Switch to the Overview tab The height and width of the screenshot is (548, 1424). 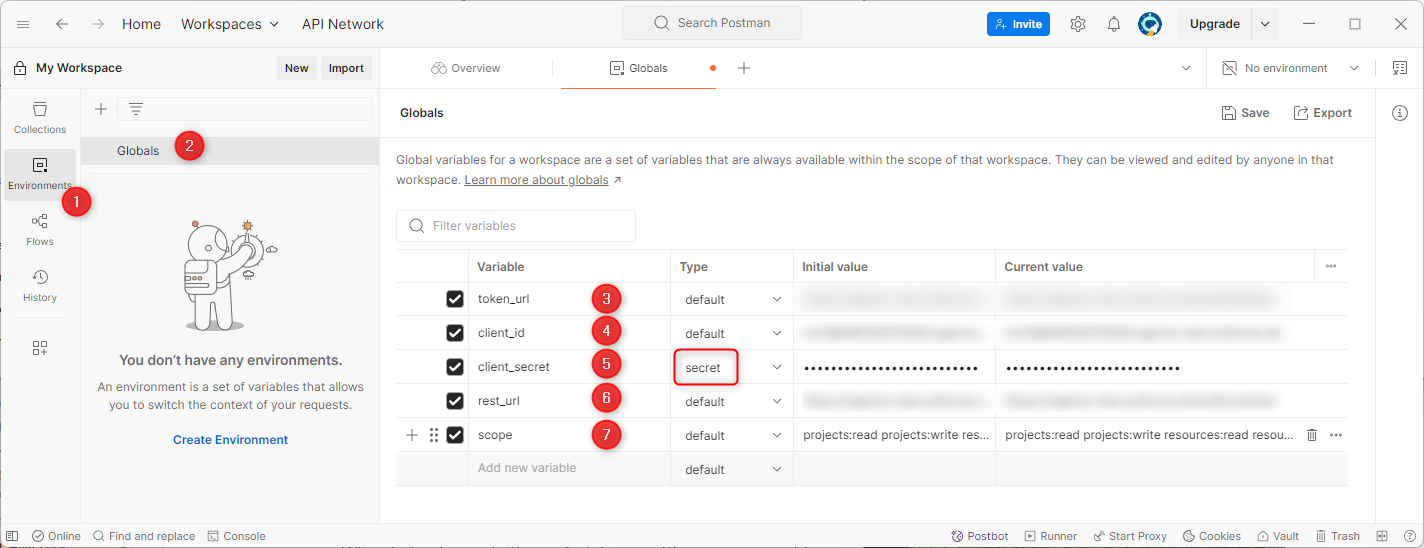pos(466,68)
